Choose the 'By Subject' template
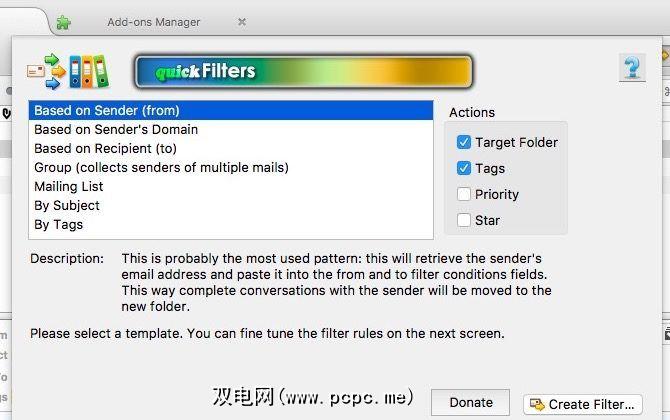Screen dimensions: 670x420 coord(67,205)
